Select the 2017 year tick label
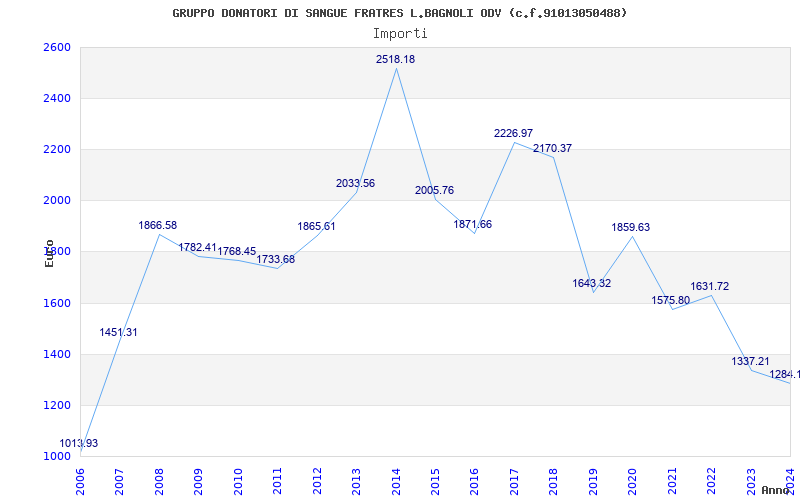The image size is (800, 500). (x=514, y=479)
